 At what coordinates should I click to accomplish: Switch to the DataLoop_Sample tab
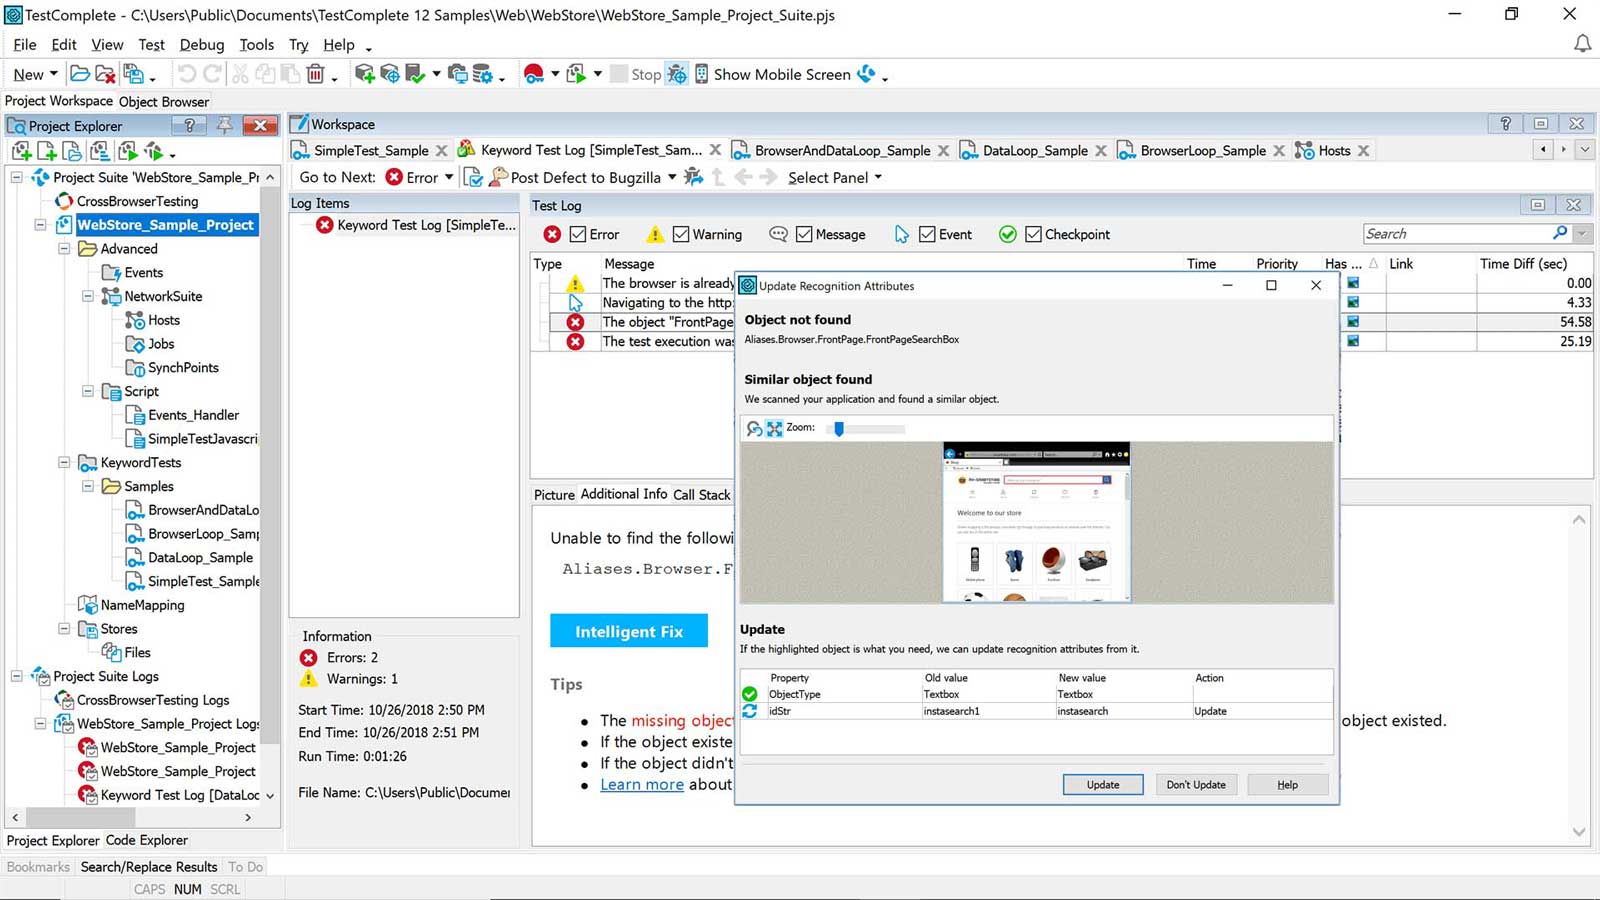1034,150
